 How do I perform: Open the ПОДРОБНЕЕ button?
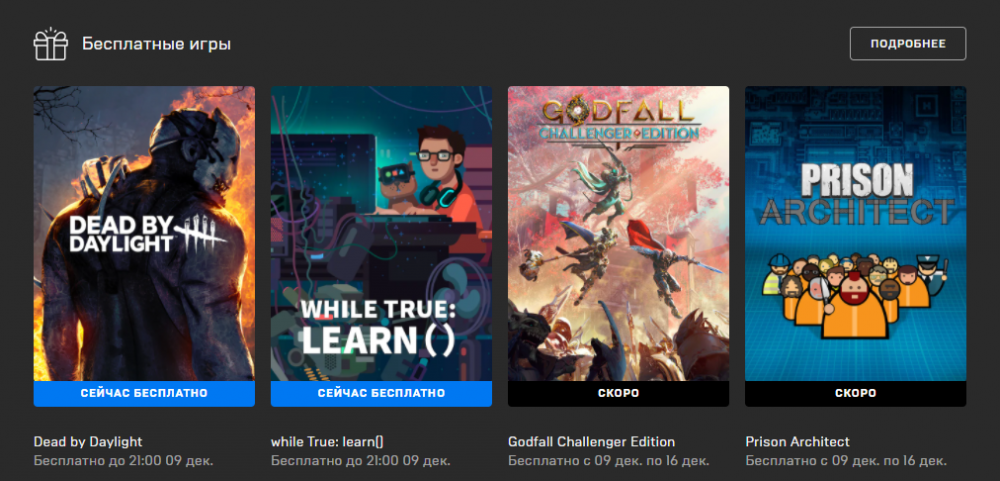tap(908, 44)
